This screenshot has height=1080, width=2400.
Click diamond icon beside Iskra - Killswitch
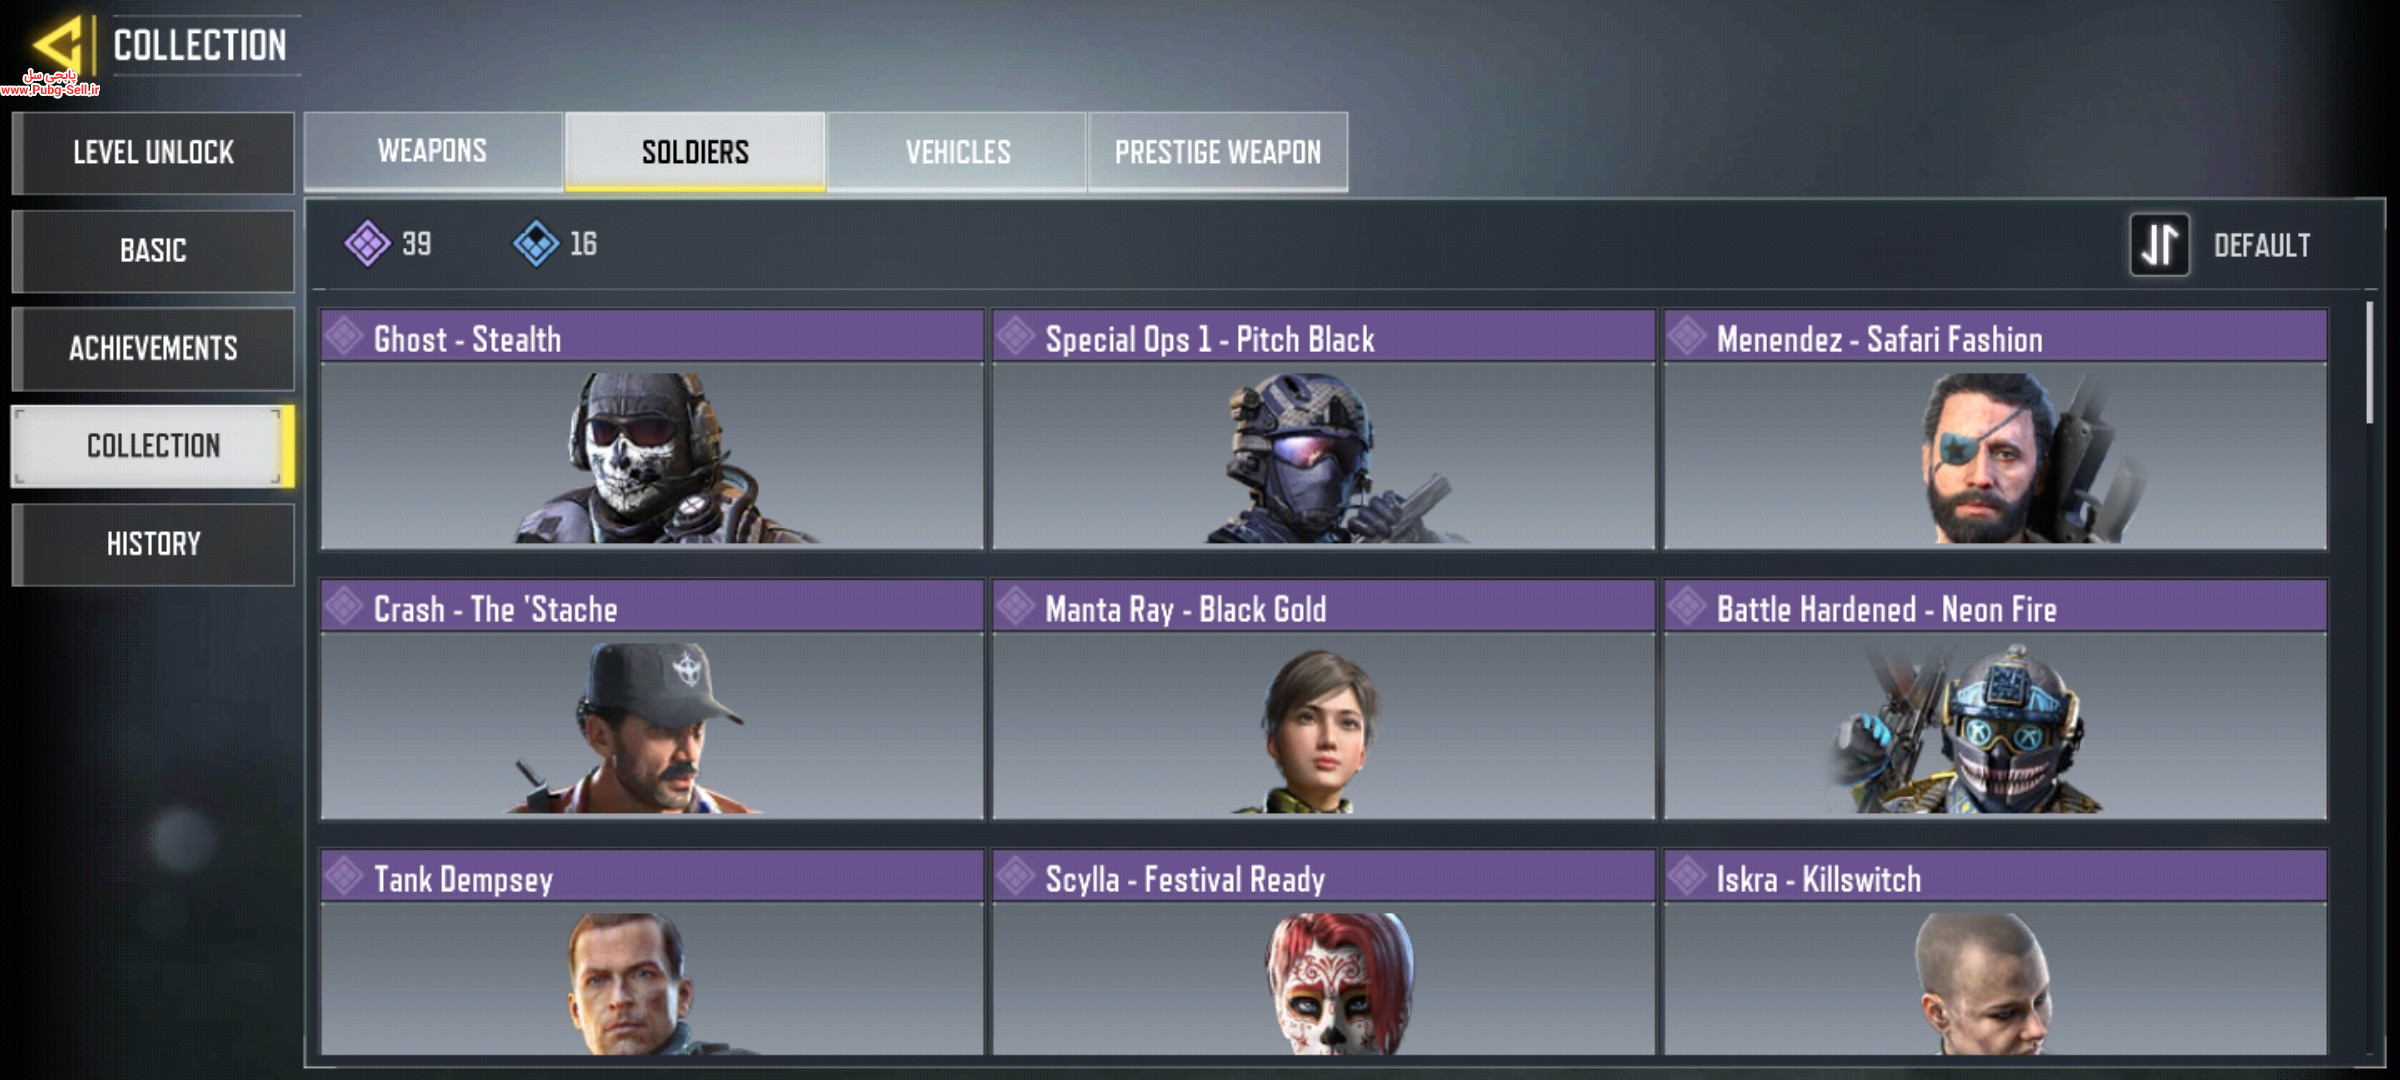pos(1687,876)
